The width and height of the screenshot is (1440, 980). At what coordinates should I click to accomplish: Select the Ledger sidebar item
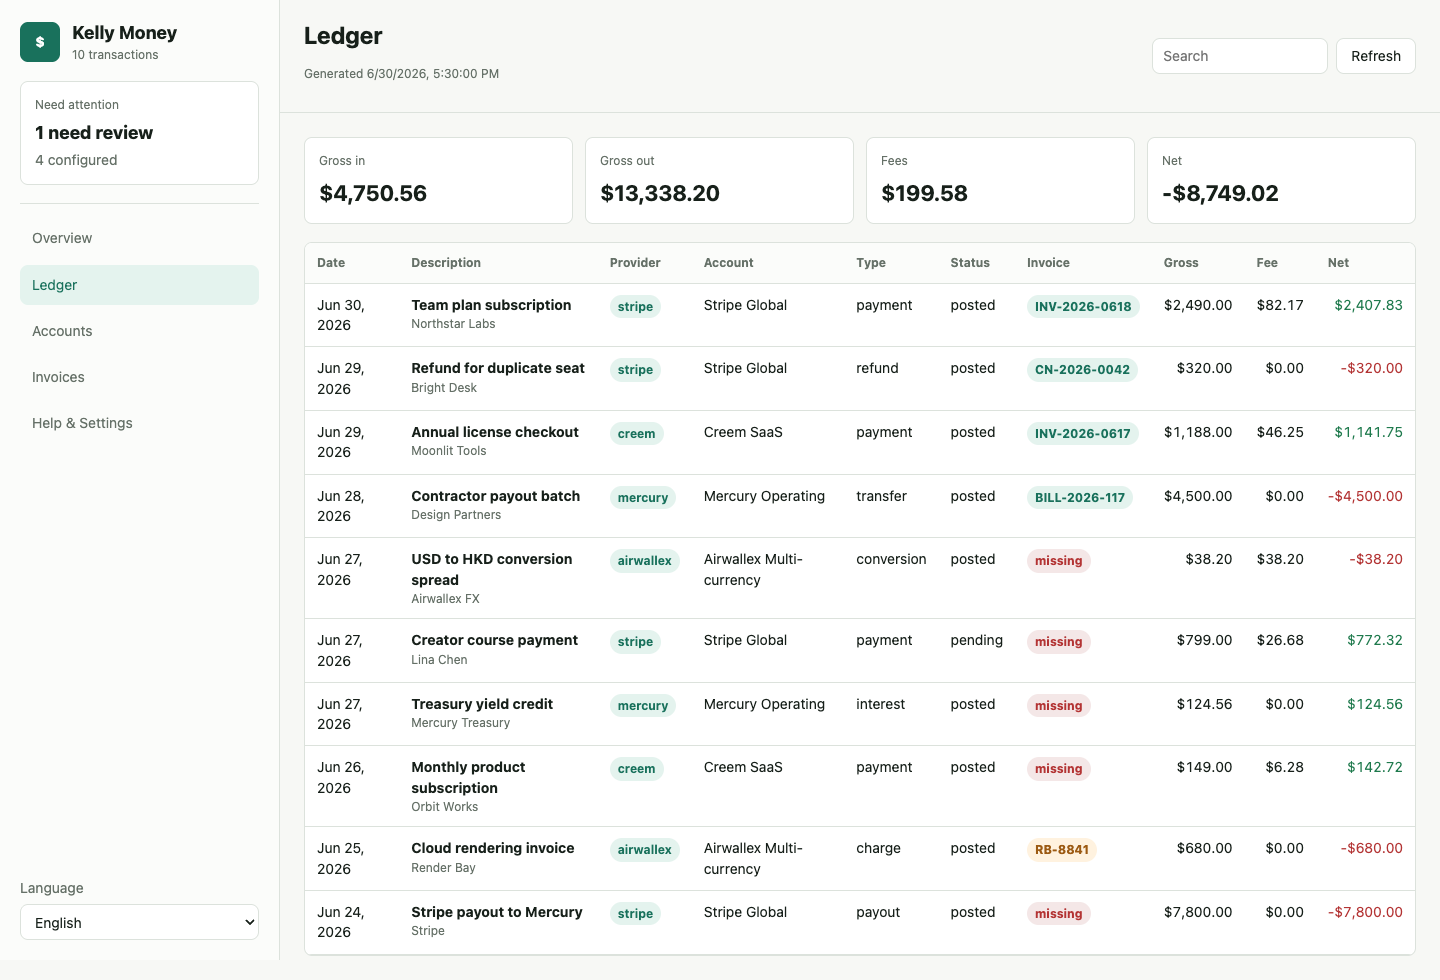139,285
